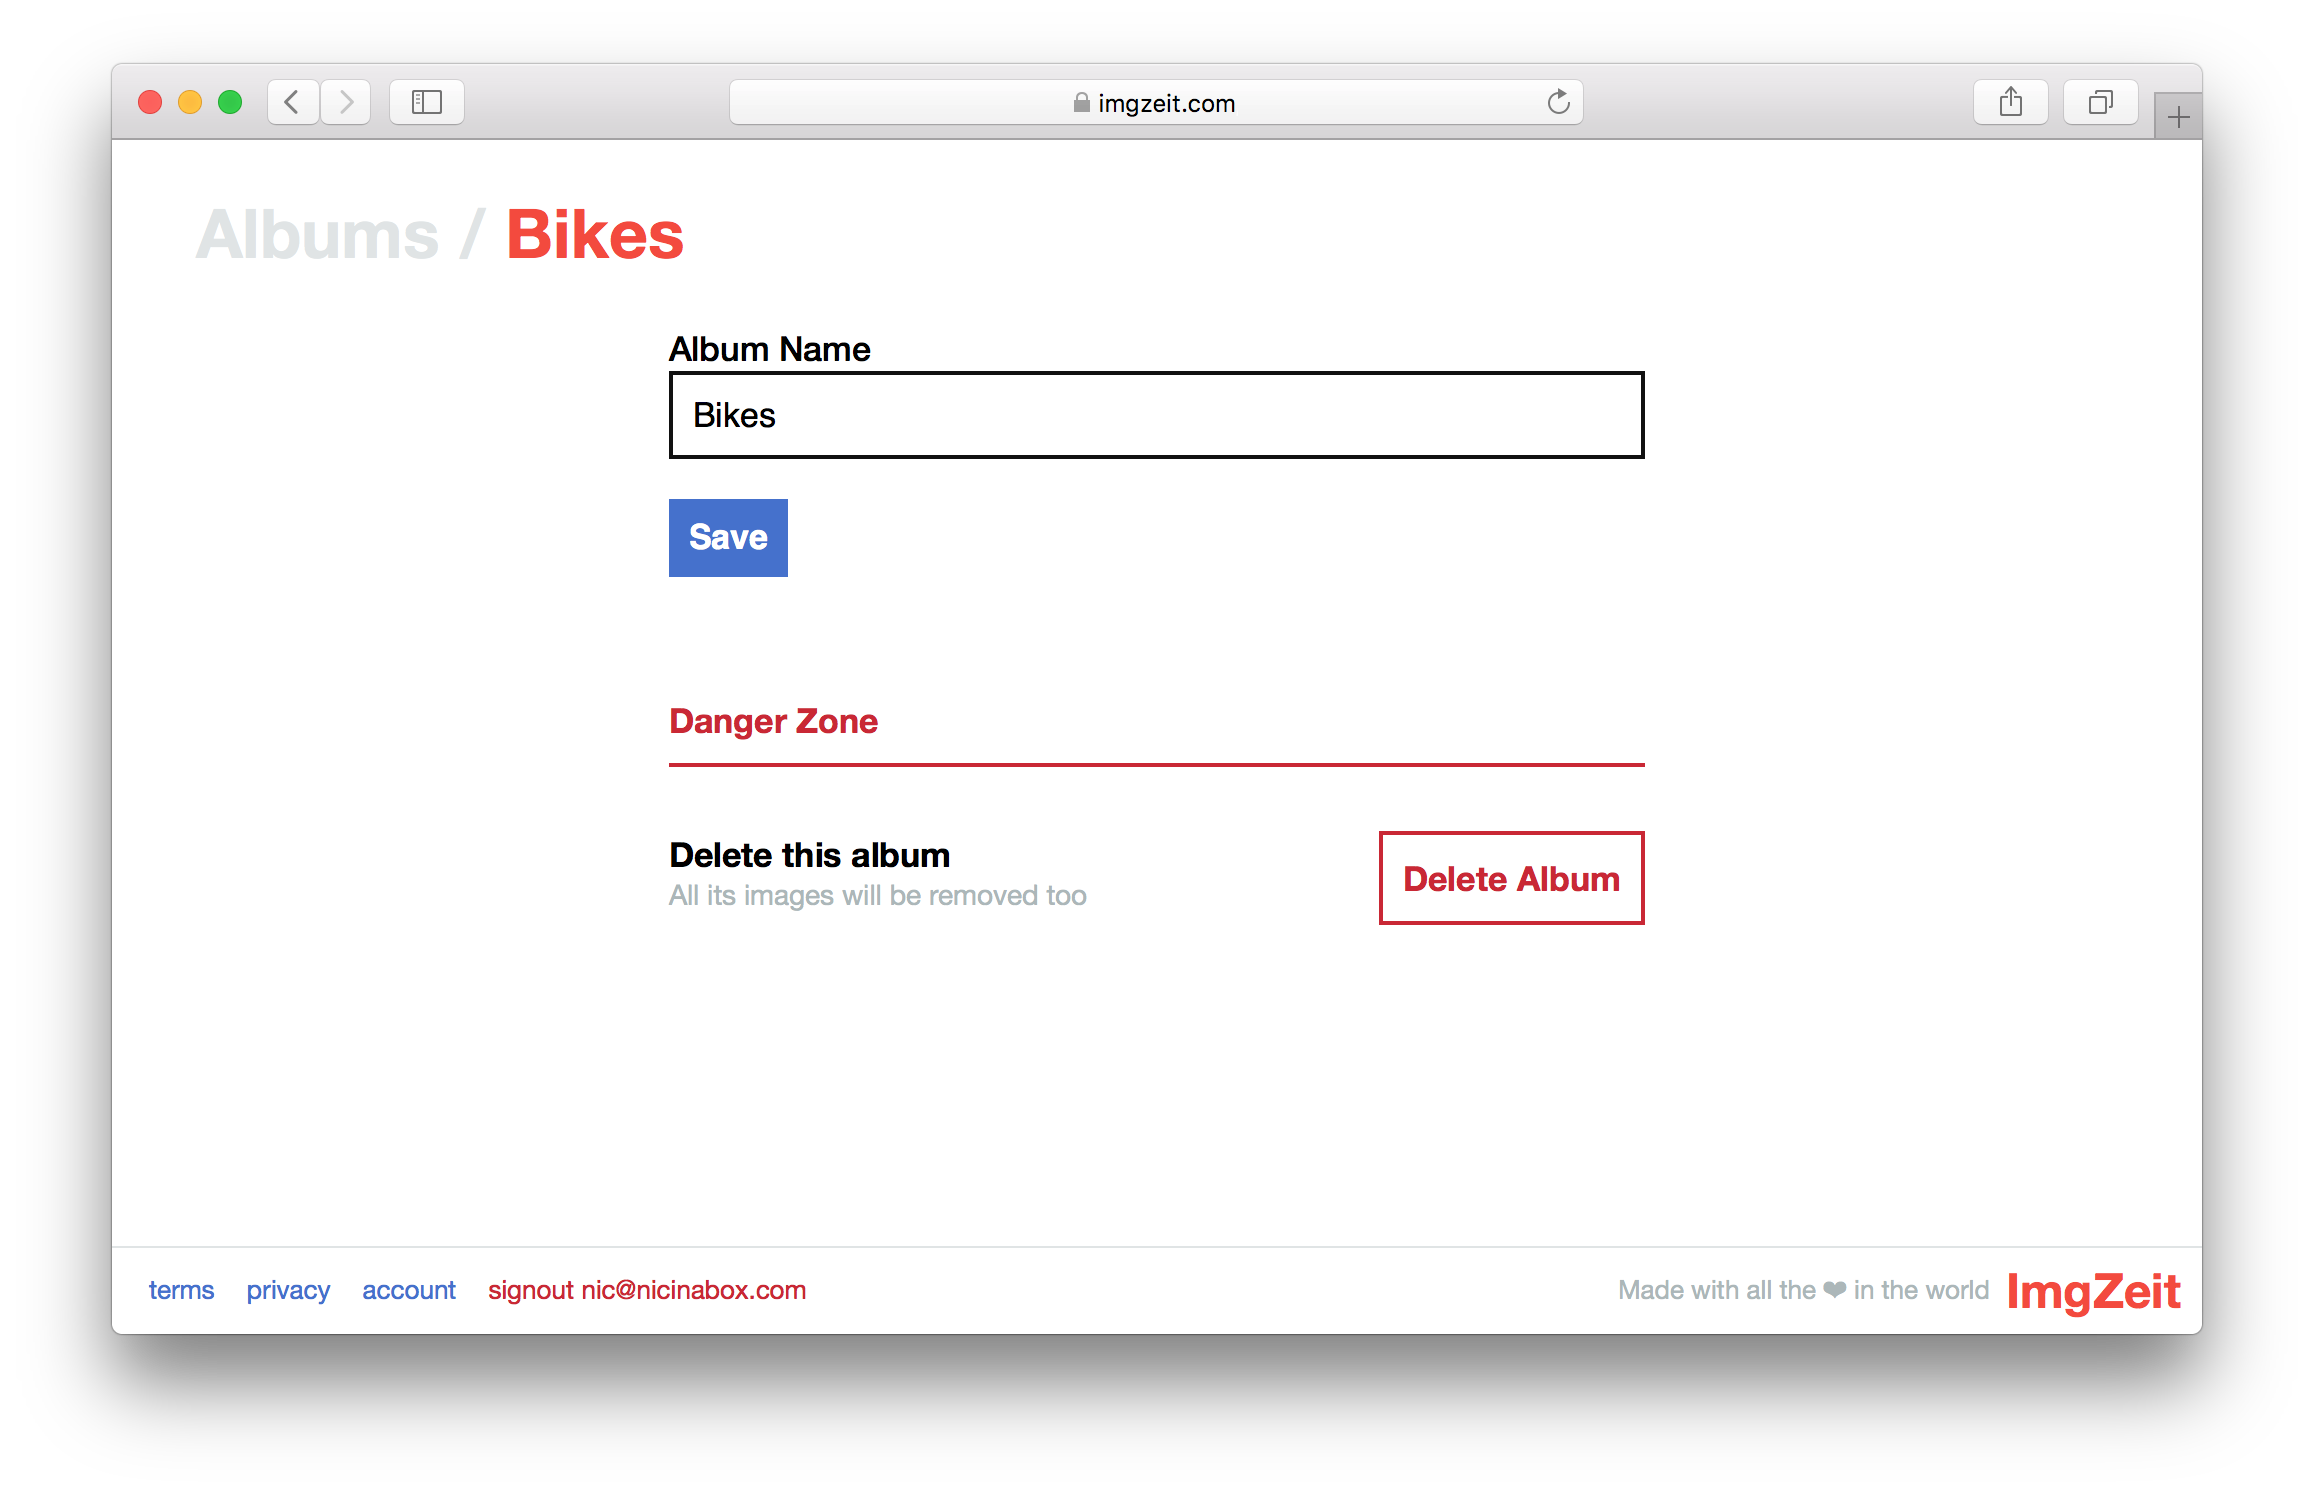2314x1494 pixels.
Task: Open a new tab with plus
Action: click(2178, 118)
